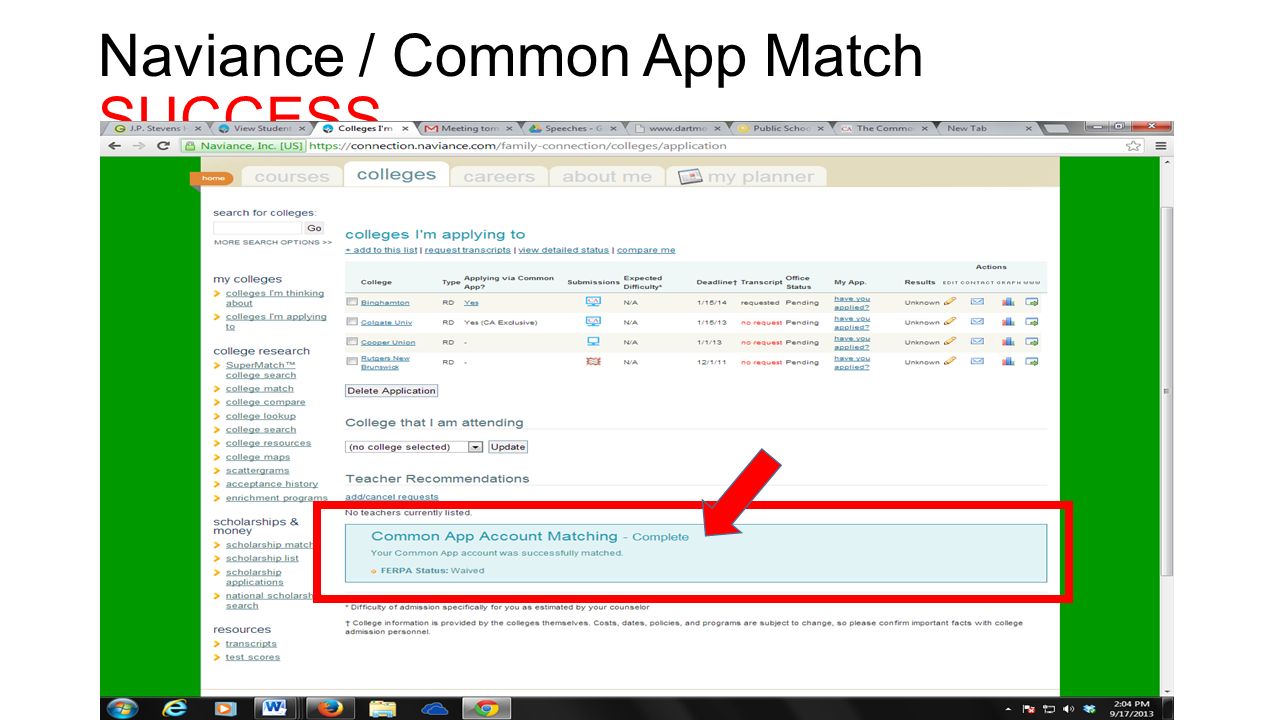Open the SuperMatch college search link

[x=261, y=370]
